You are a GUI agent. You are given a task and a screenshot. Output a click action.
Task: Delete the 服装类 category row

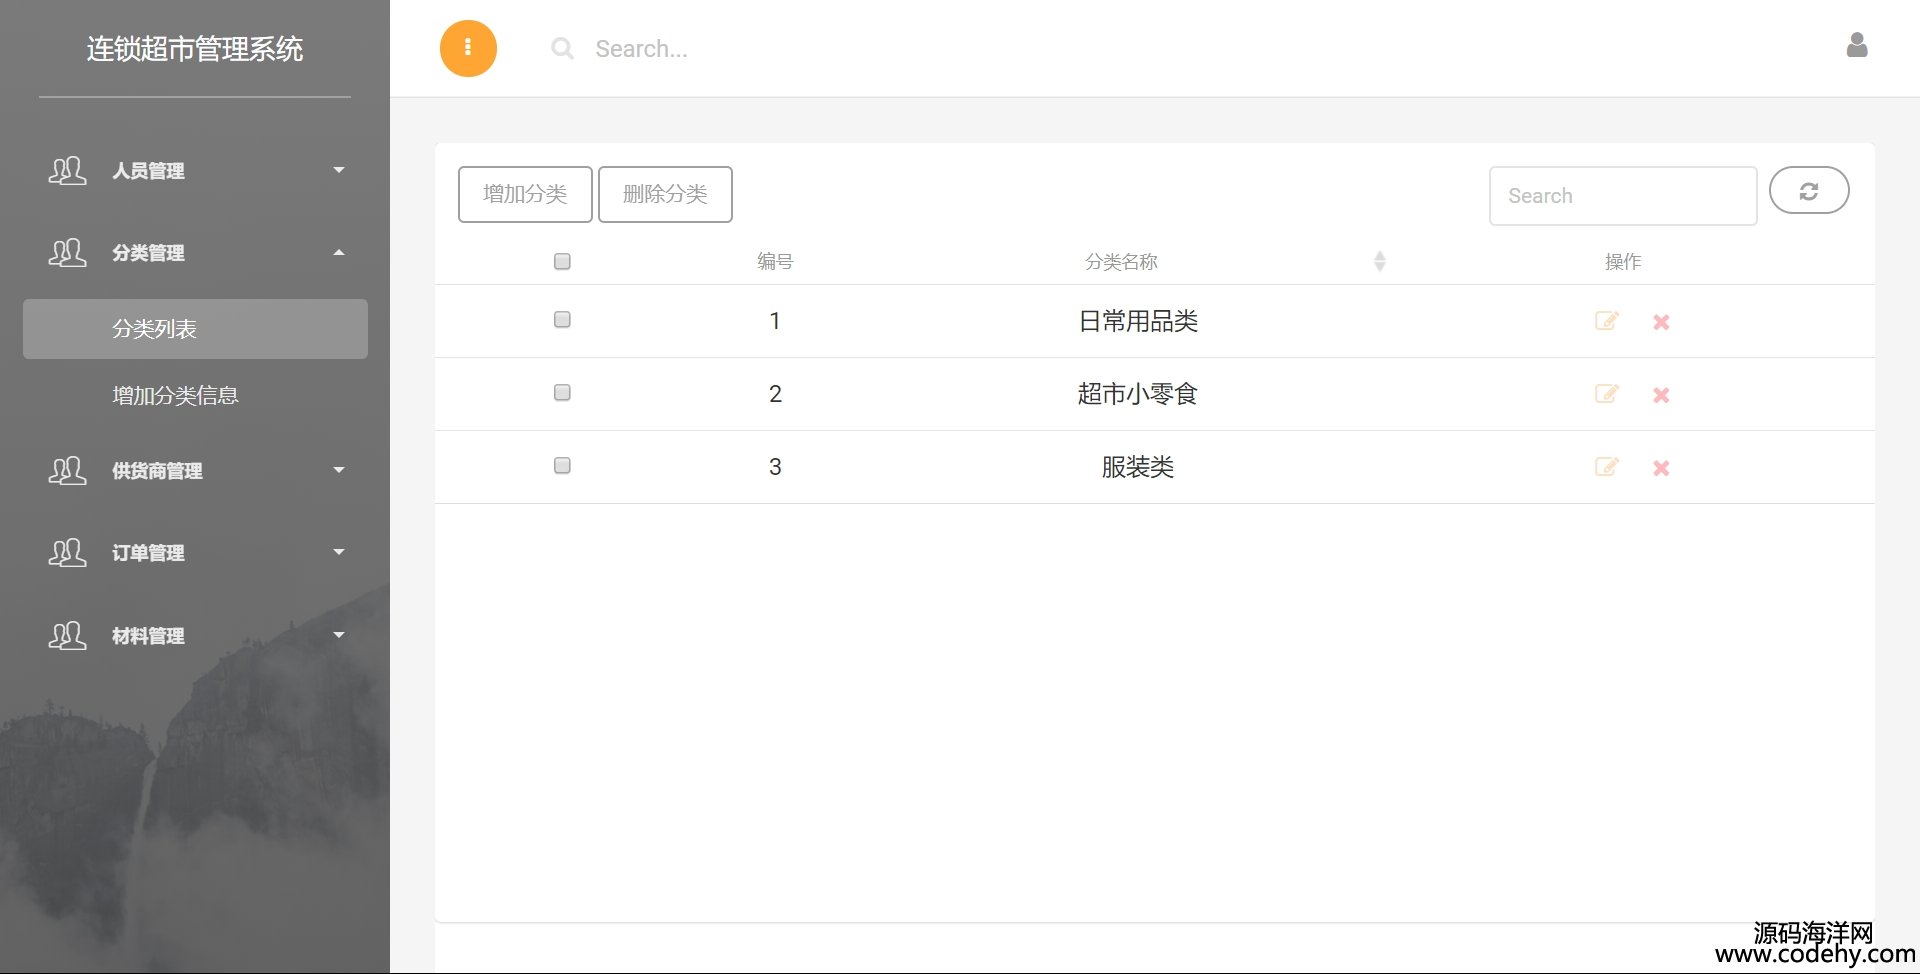click(x=1661, y=468)
